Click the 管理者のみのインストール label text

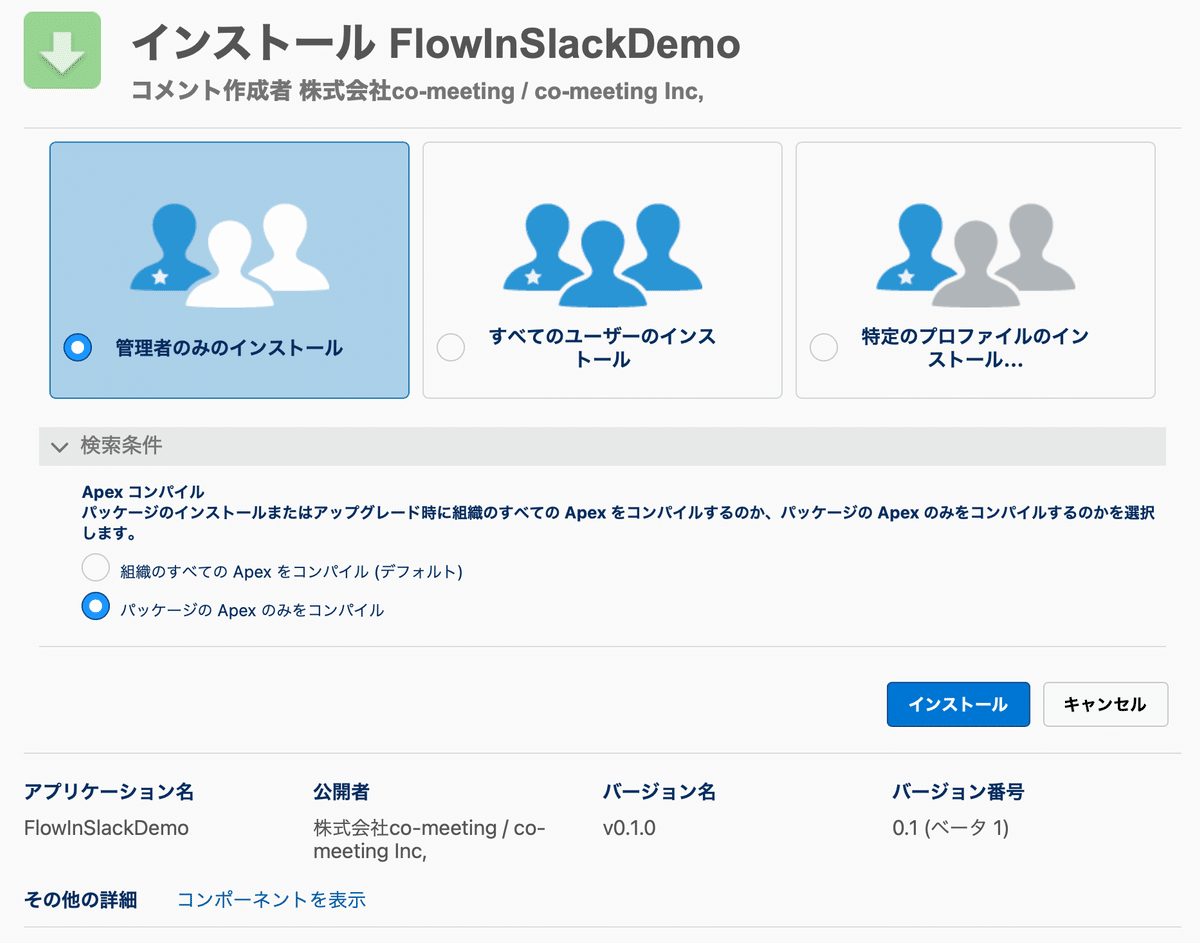click(229, 348)
